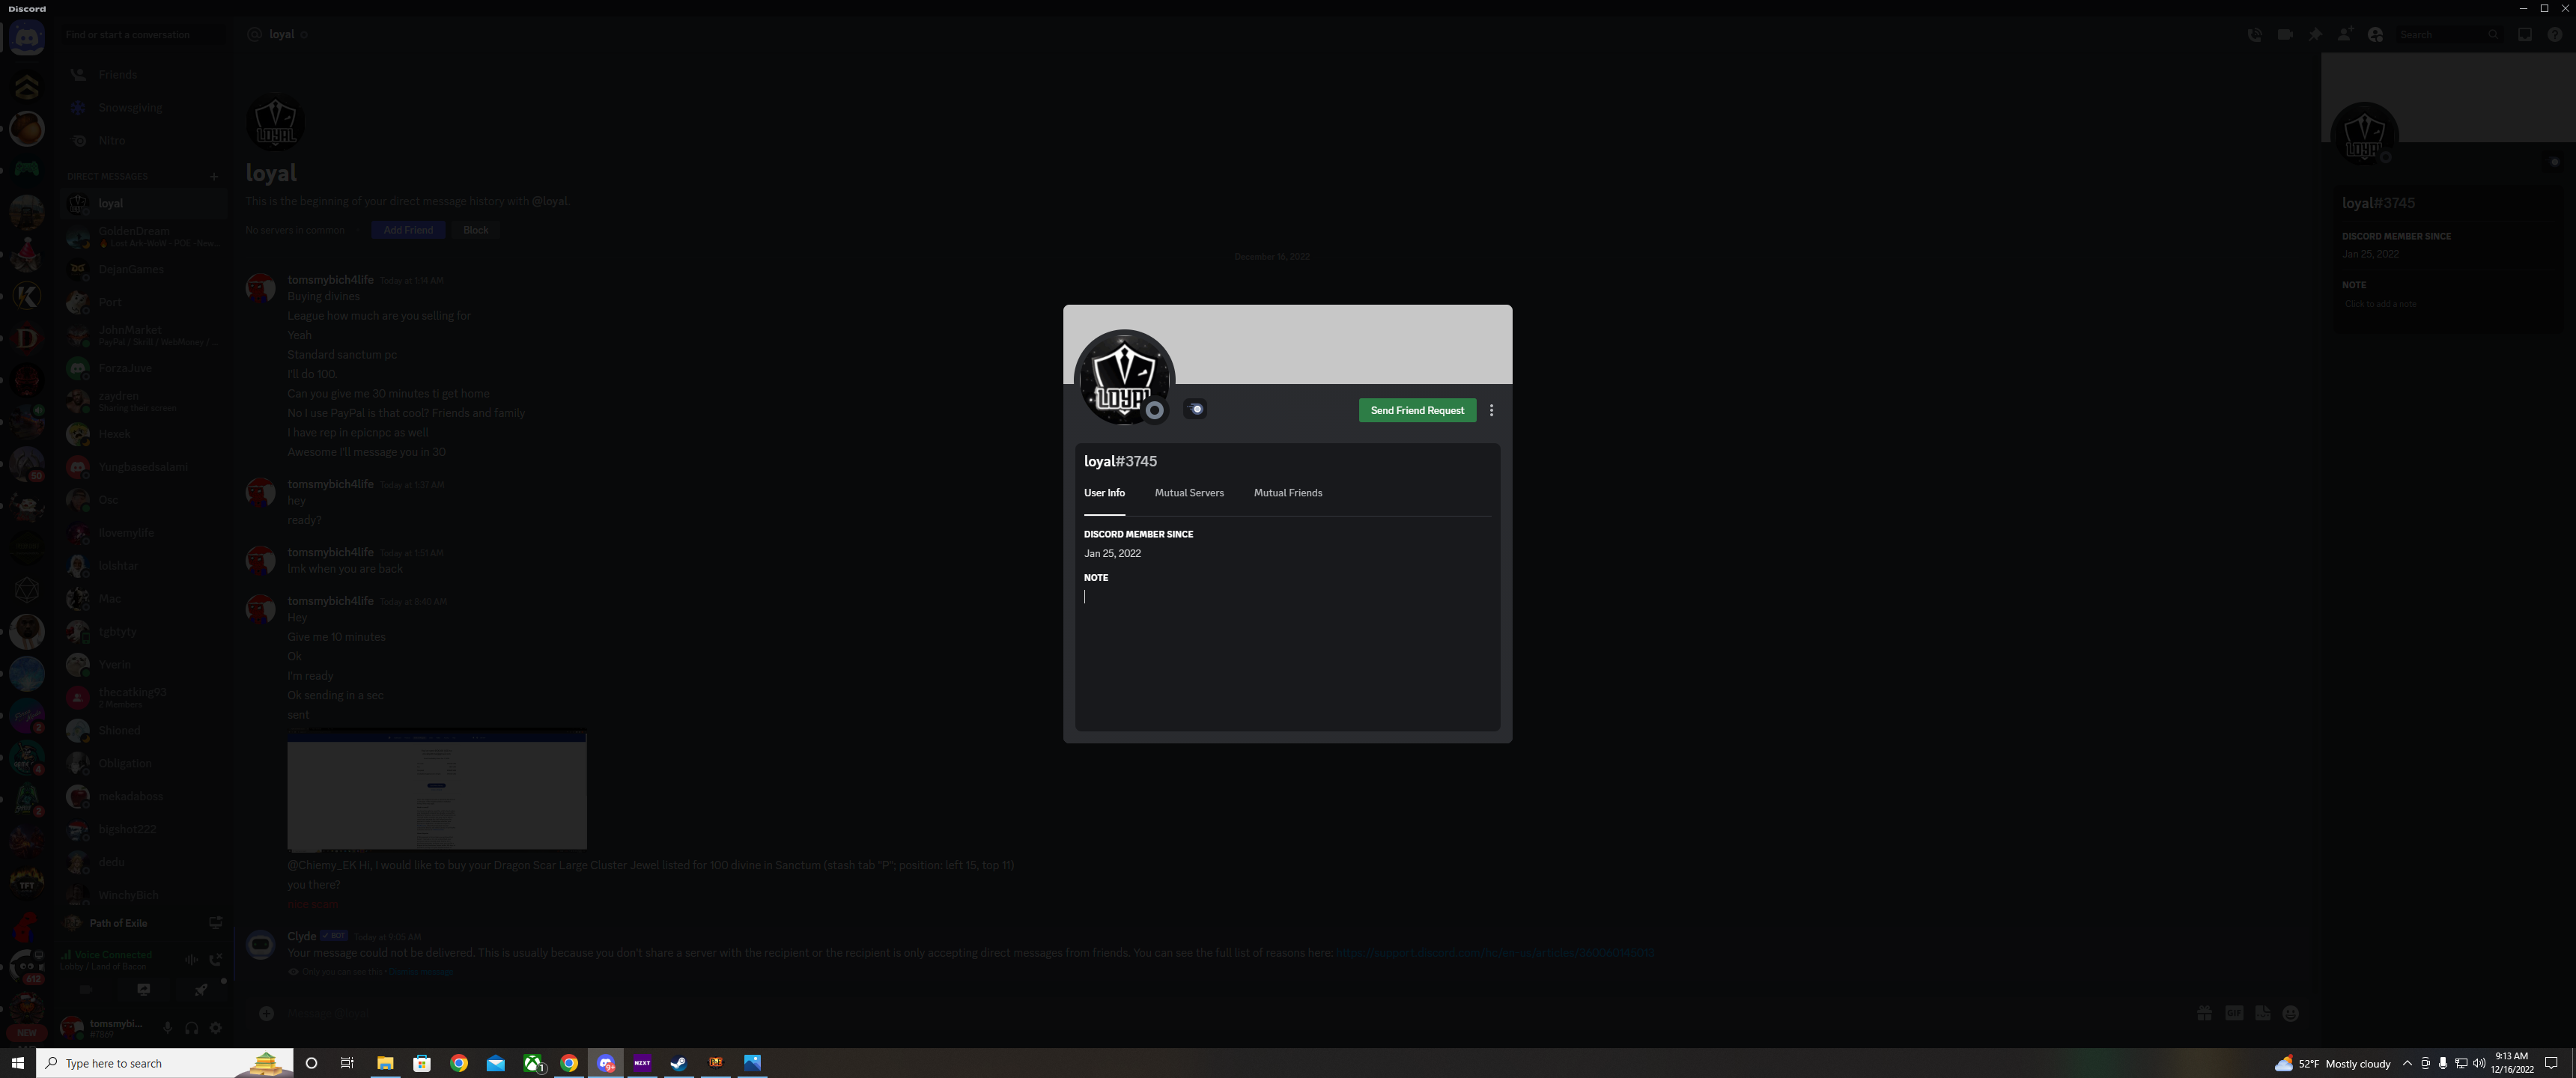Image resolution: width=2576 pixels, height=1078 pixels.
Task: Open the WinchyBich direct message
Action: 143,895
